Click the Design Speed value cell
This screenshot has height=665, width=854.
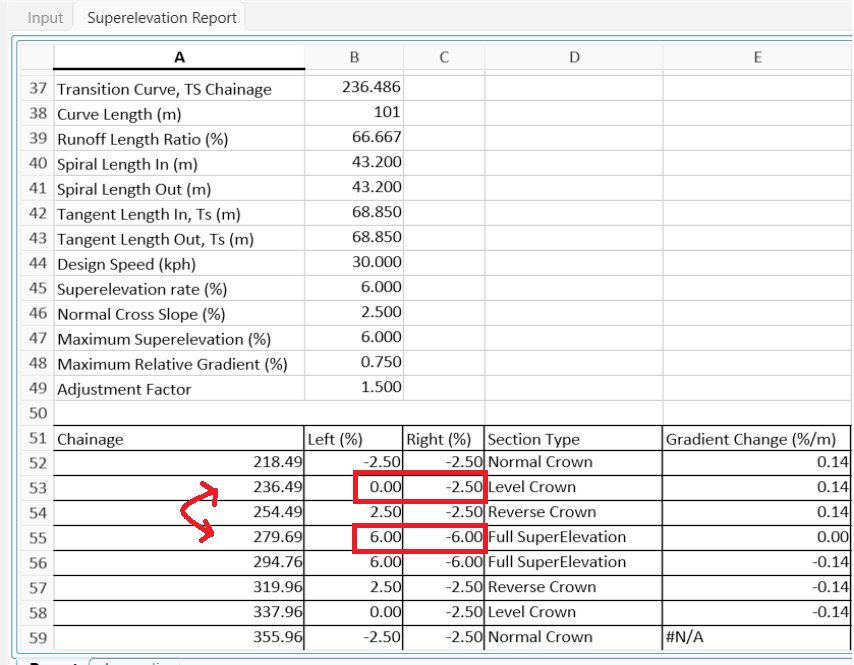[353, 264]
